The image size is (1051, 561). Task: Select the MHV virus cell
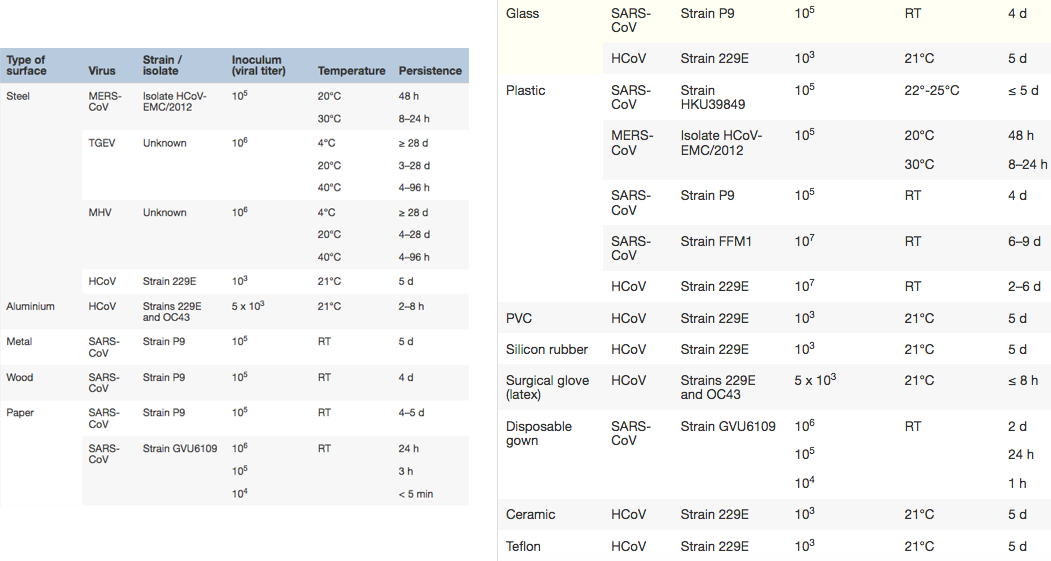tap(100, 212)
